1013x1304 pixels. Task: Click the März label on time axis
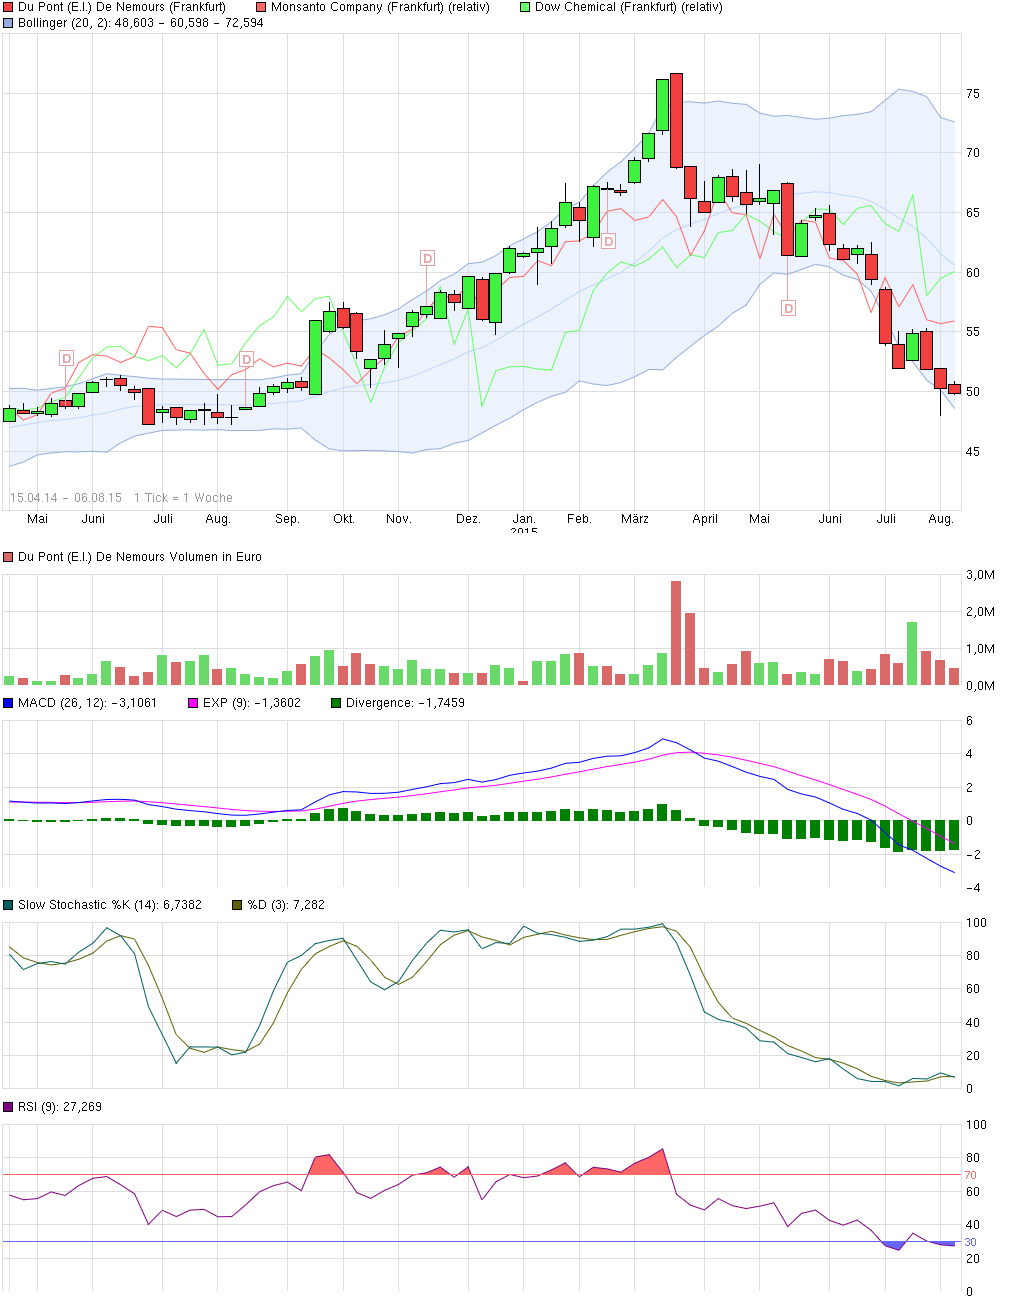click(x=634, y=519)
